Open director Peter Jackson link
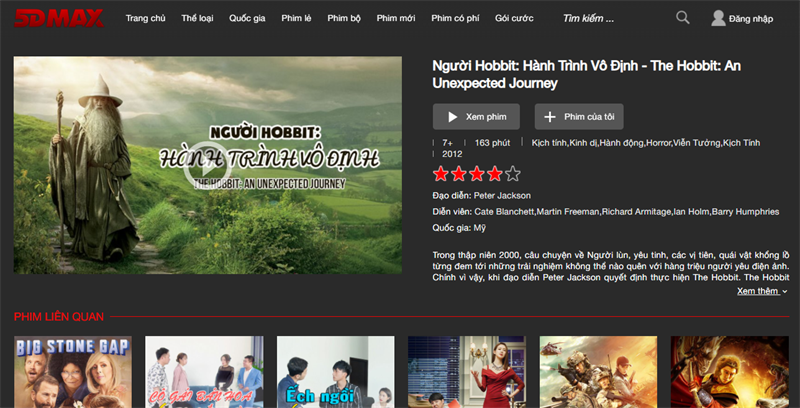The width and height of the screenshot is (800, 408). [x=502, y=195]
